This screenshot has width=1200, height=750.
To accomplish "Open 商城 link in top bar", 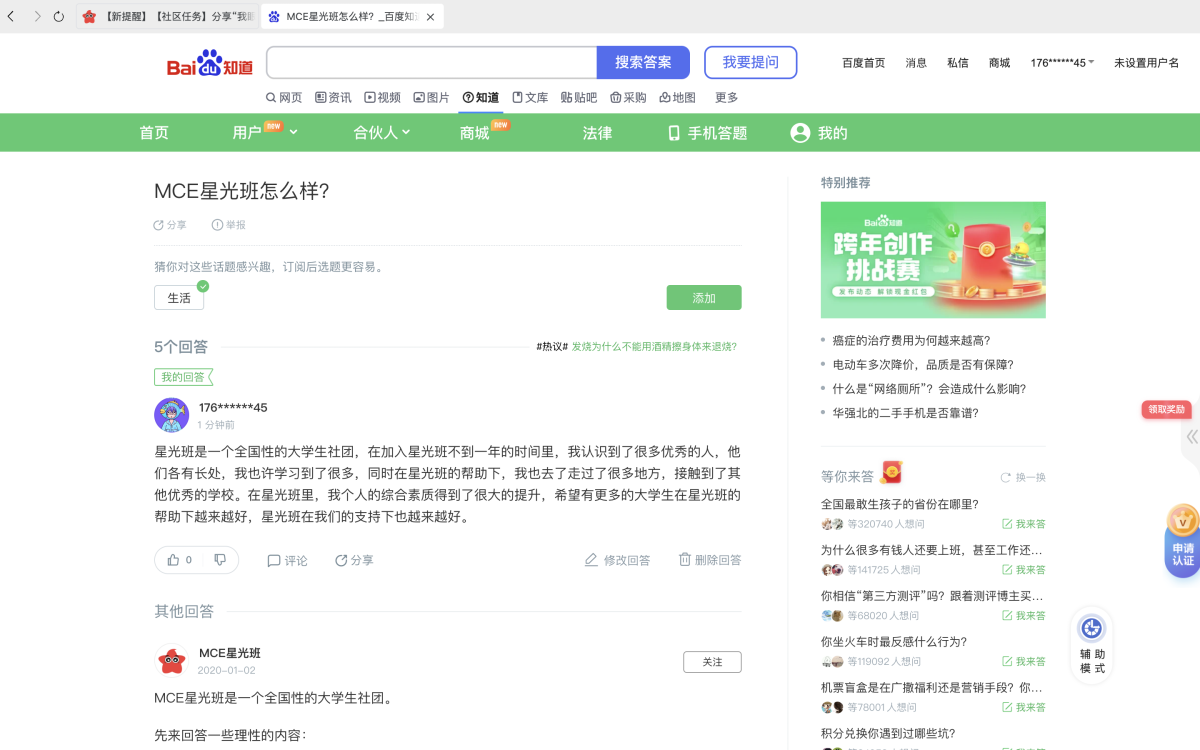I will pyautogui.click(x=999, y=63).
